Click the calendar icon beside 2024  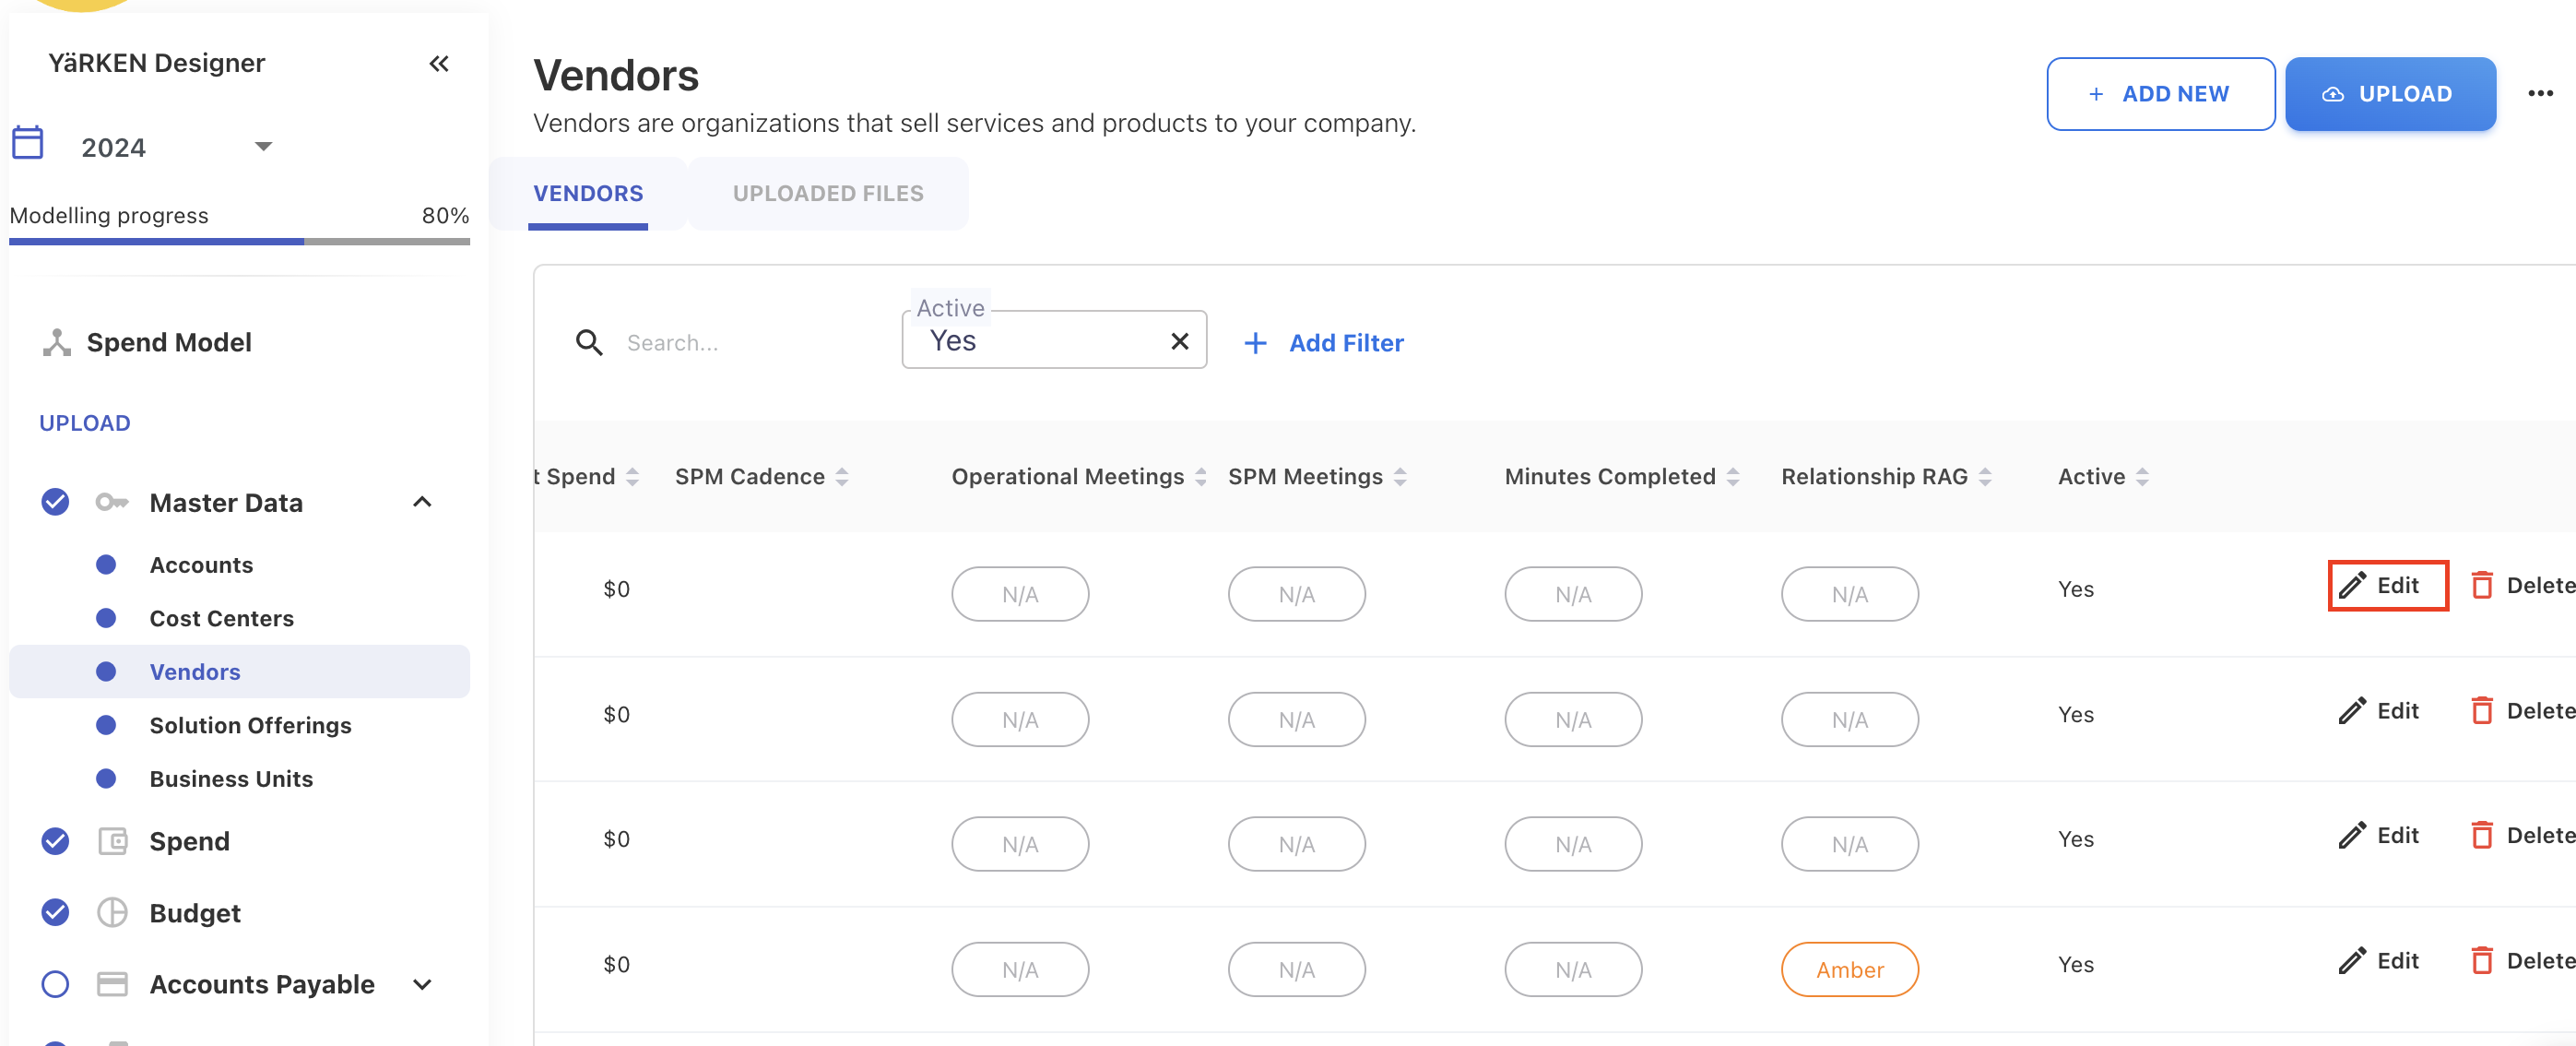pyautogui.click(x=28, y=143)
